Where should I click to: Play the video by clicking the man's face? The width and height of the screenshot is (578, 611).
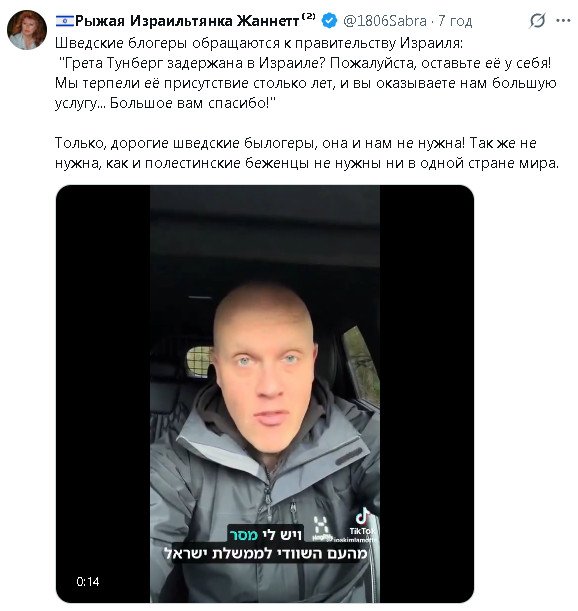[x=267, y=362]
